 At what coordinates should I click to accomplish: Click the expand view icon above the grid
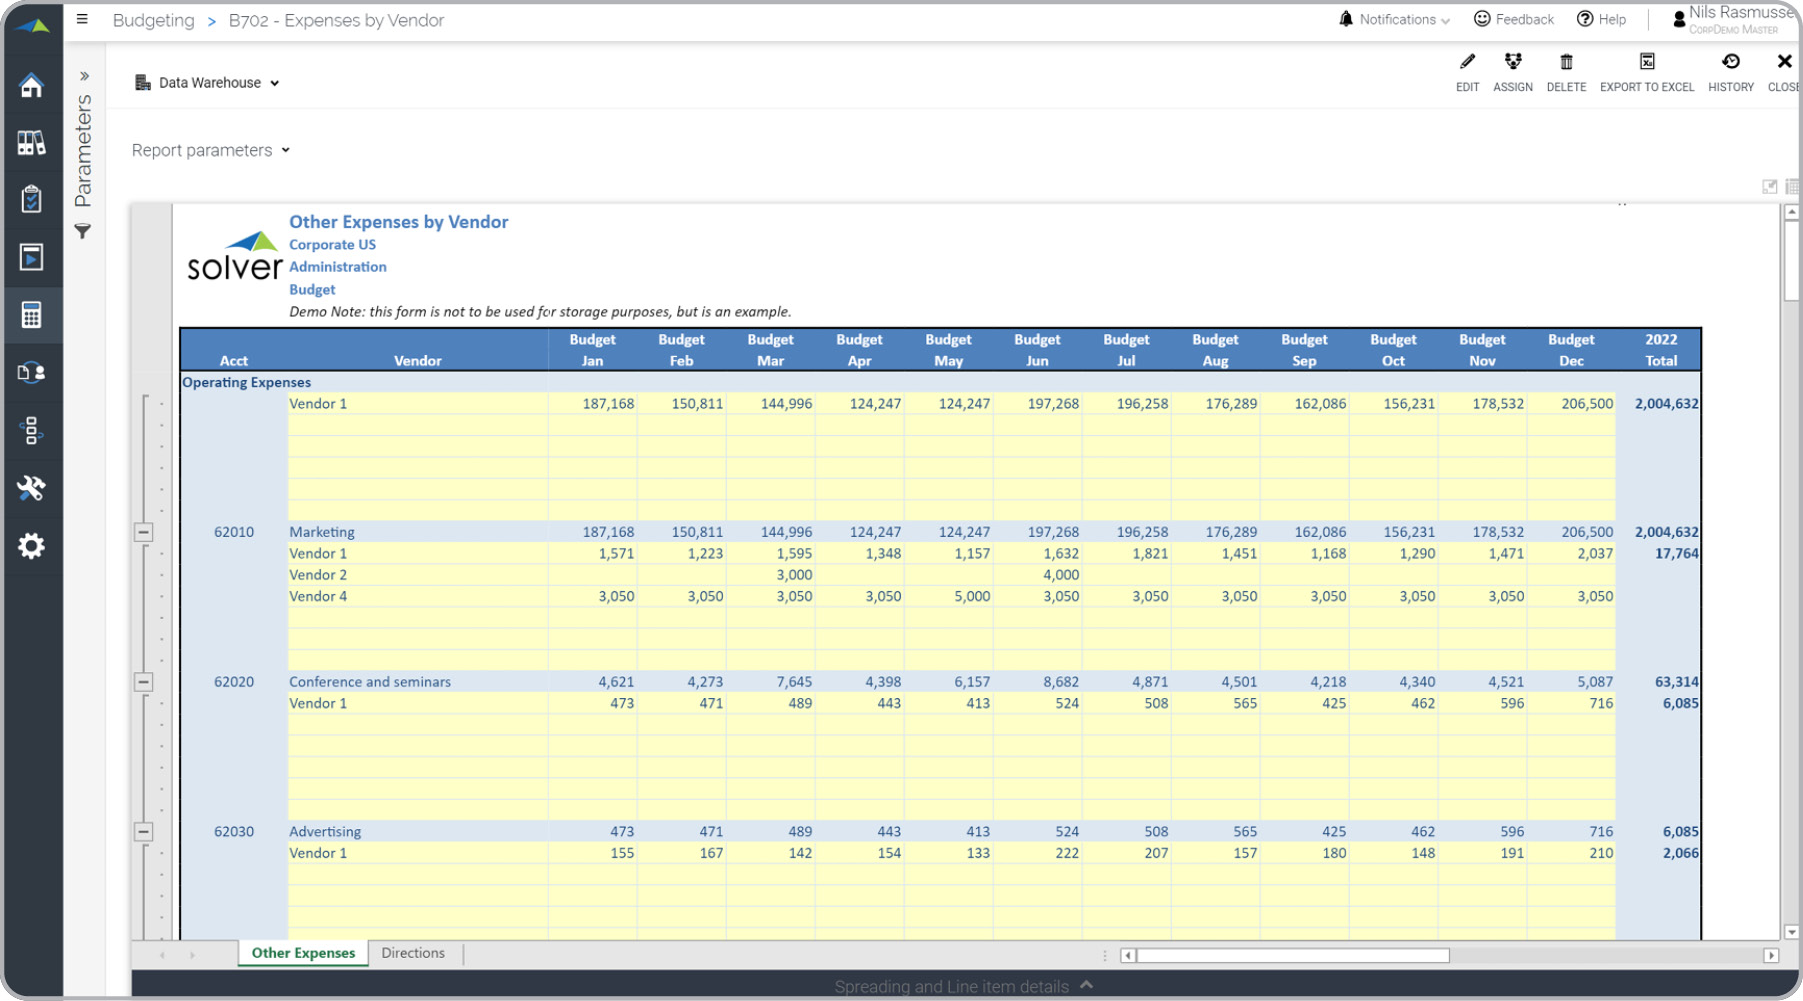pyautogui.click(x=1770, y=186)
